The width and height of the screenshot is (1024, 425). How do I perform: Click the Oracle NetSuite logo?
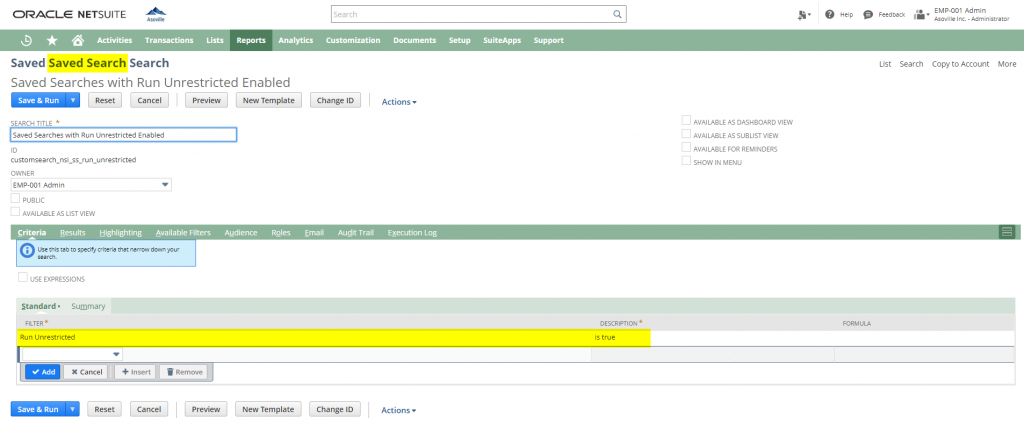click(x=70, y=14)
